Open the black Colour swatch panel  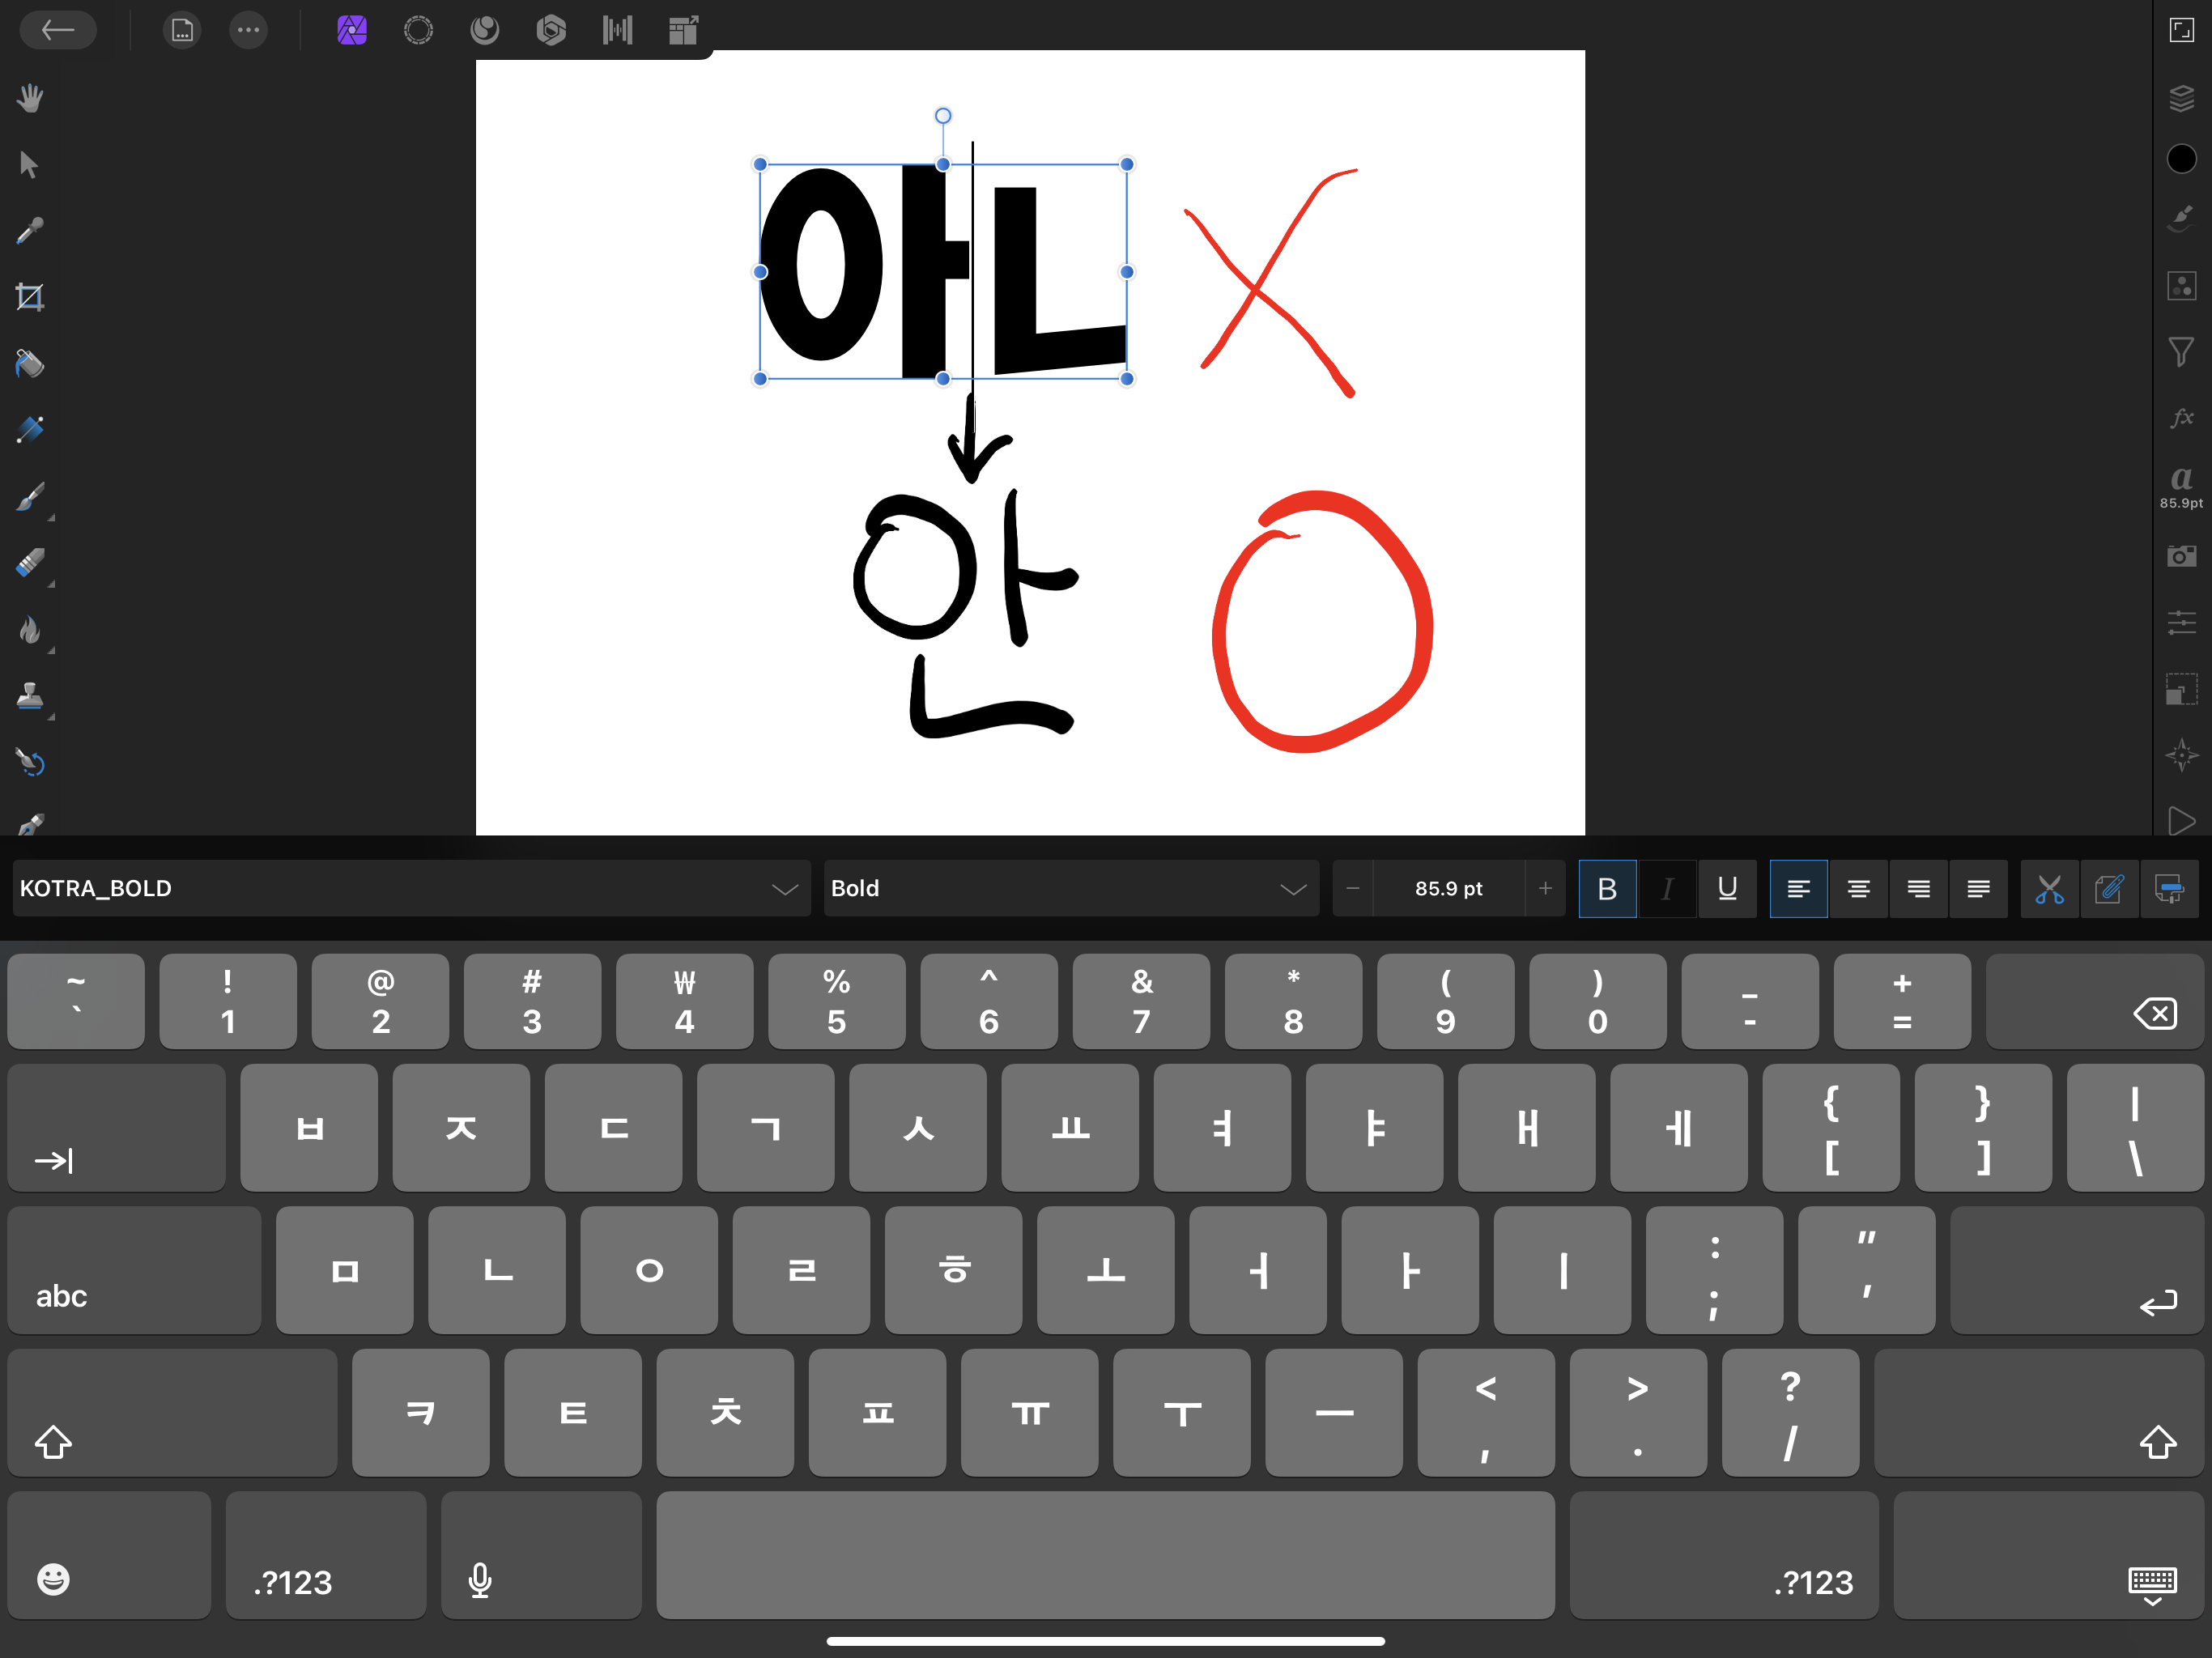[2181, 158]
